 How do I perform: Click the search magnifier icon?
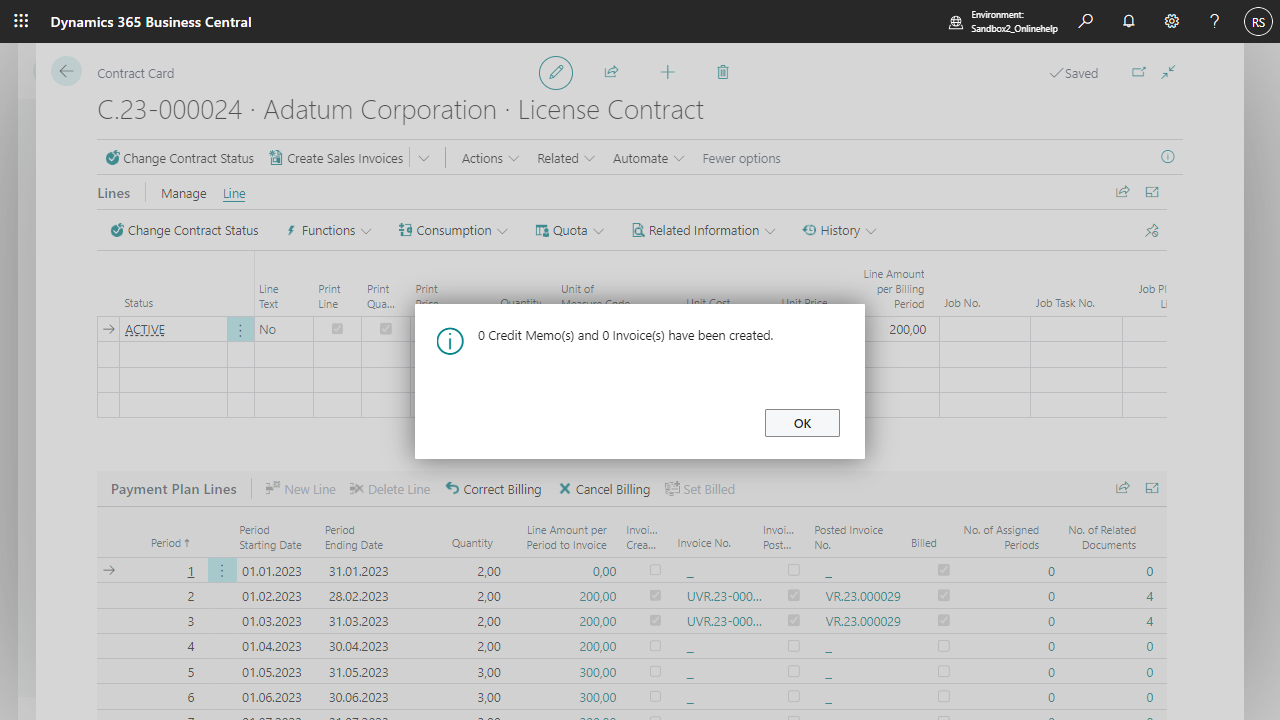1086,21
